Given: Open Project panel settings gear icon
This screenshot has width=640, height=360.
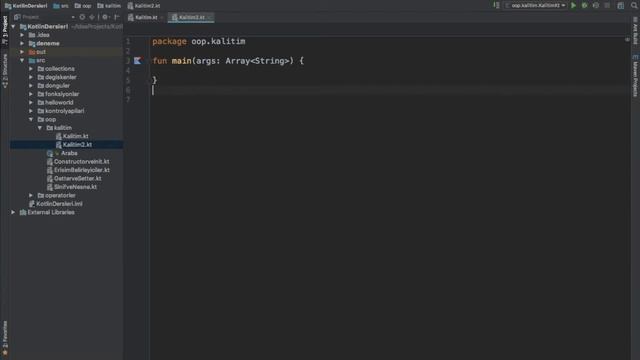Looking at the screenshot, I should click(105, 17).
